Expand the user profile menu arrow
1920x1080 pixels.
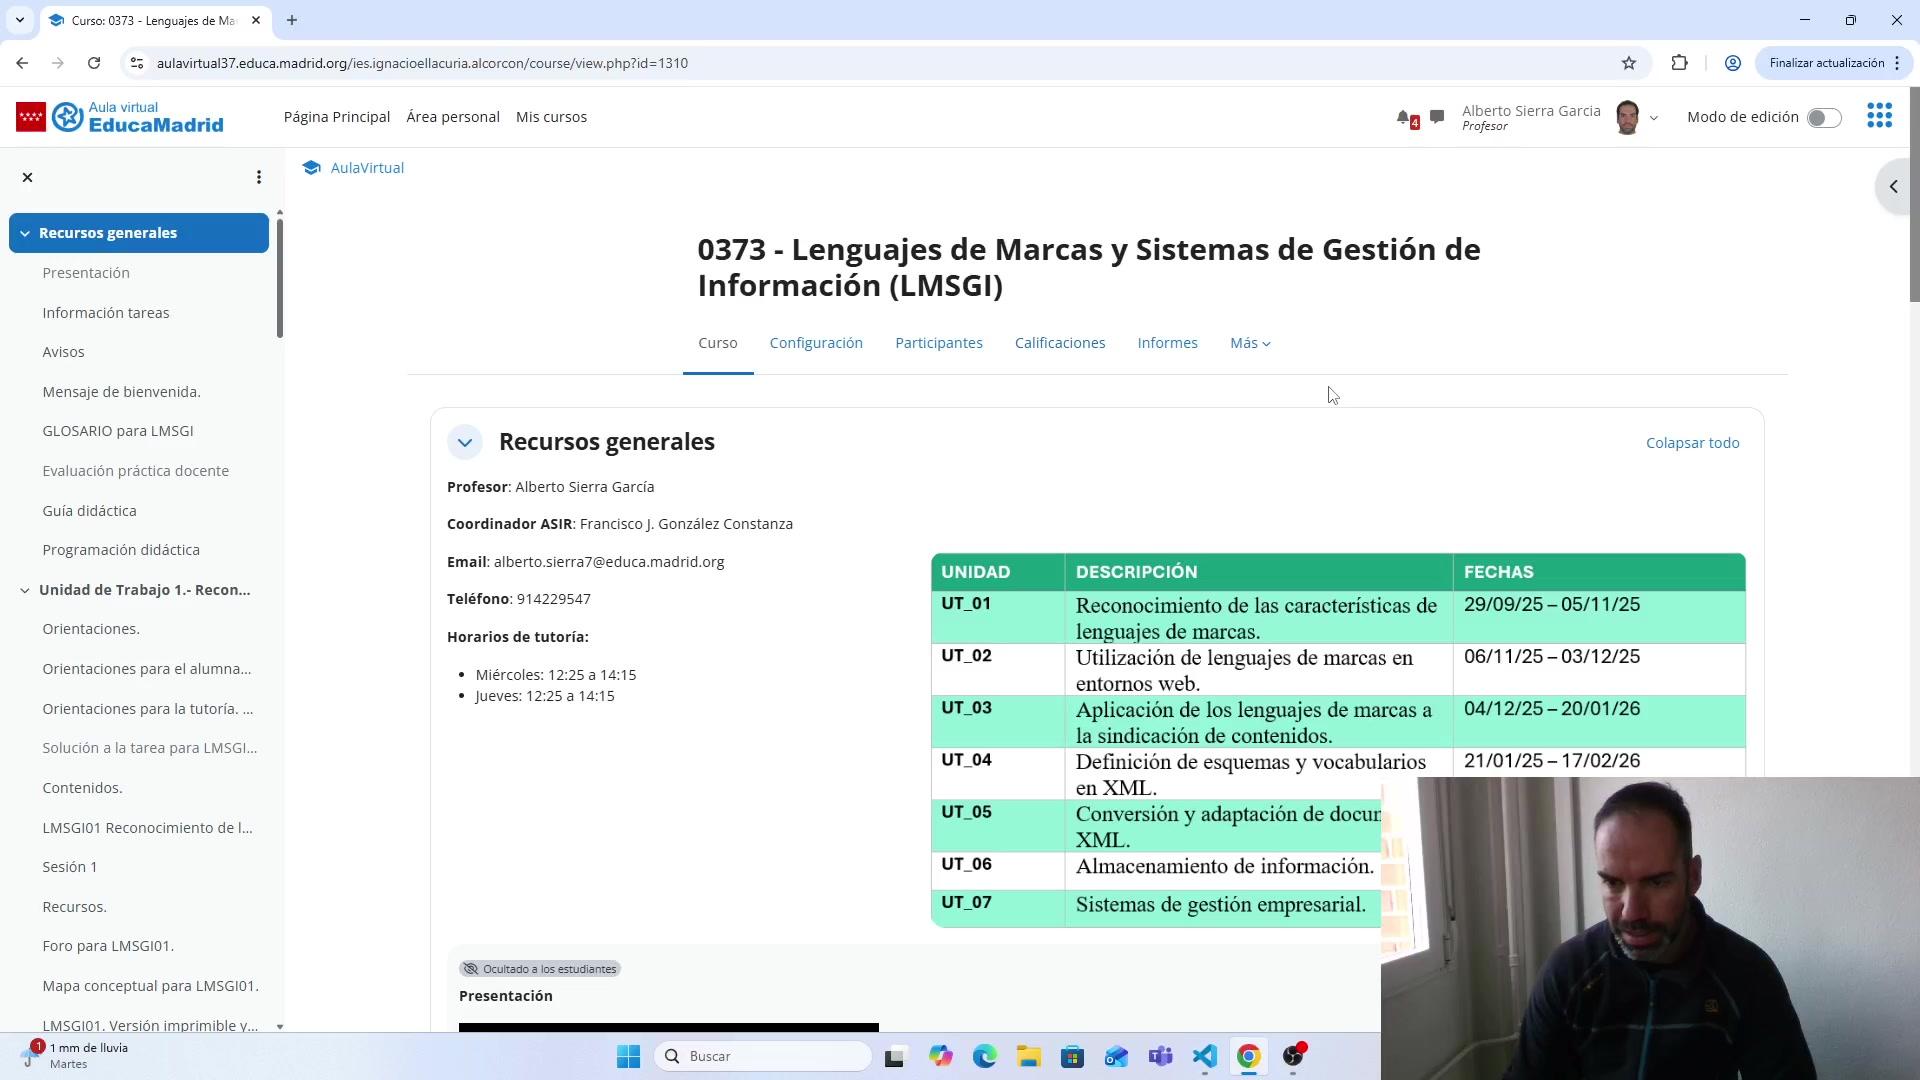point(1654,118)
